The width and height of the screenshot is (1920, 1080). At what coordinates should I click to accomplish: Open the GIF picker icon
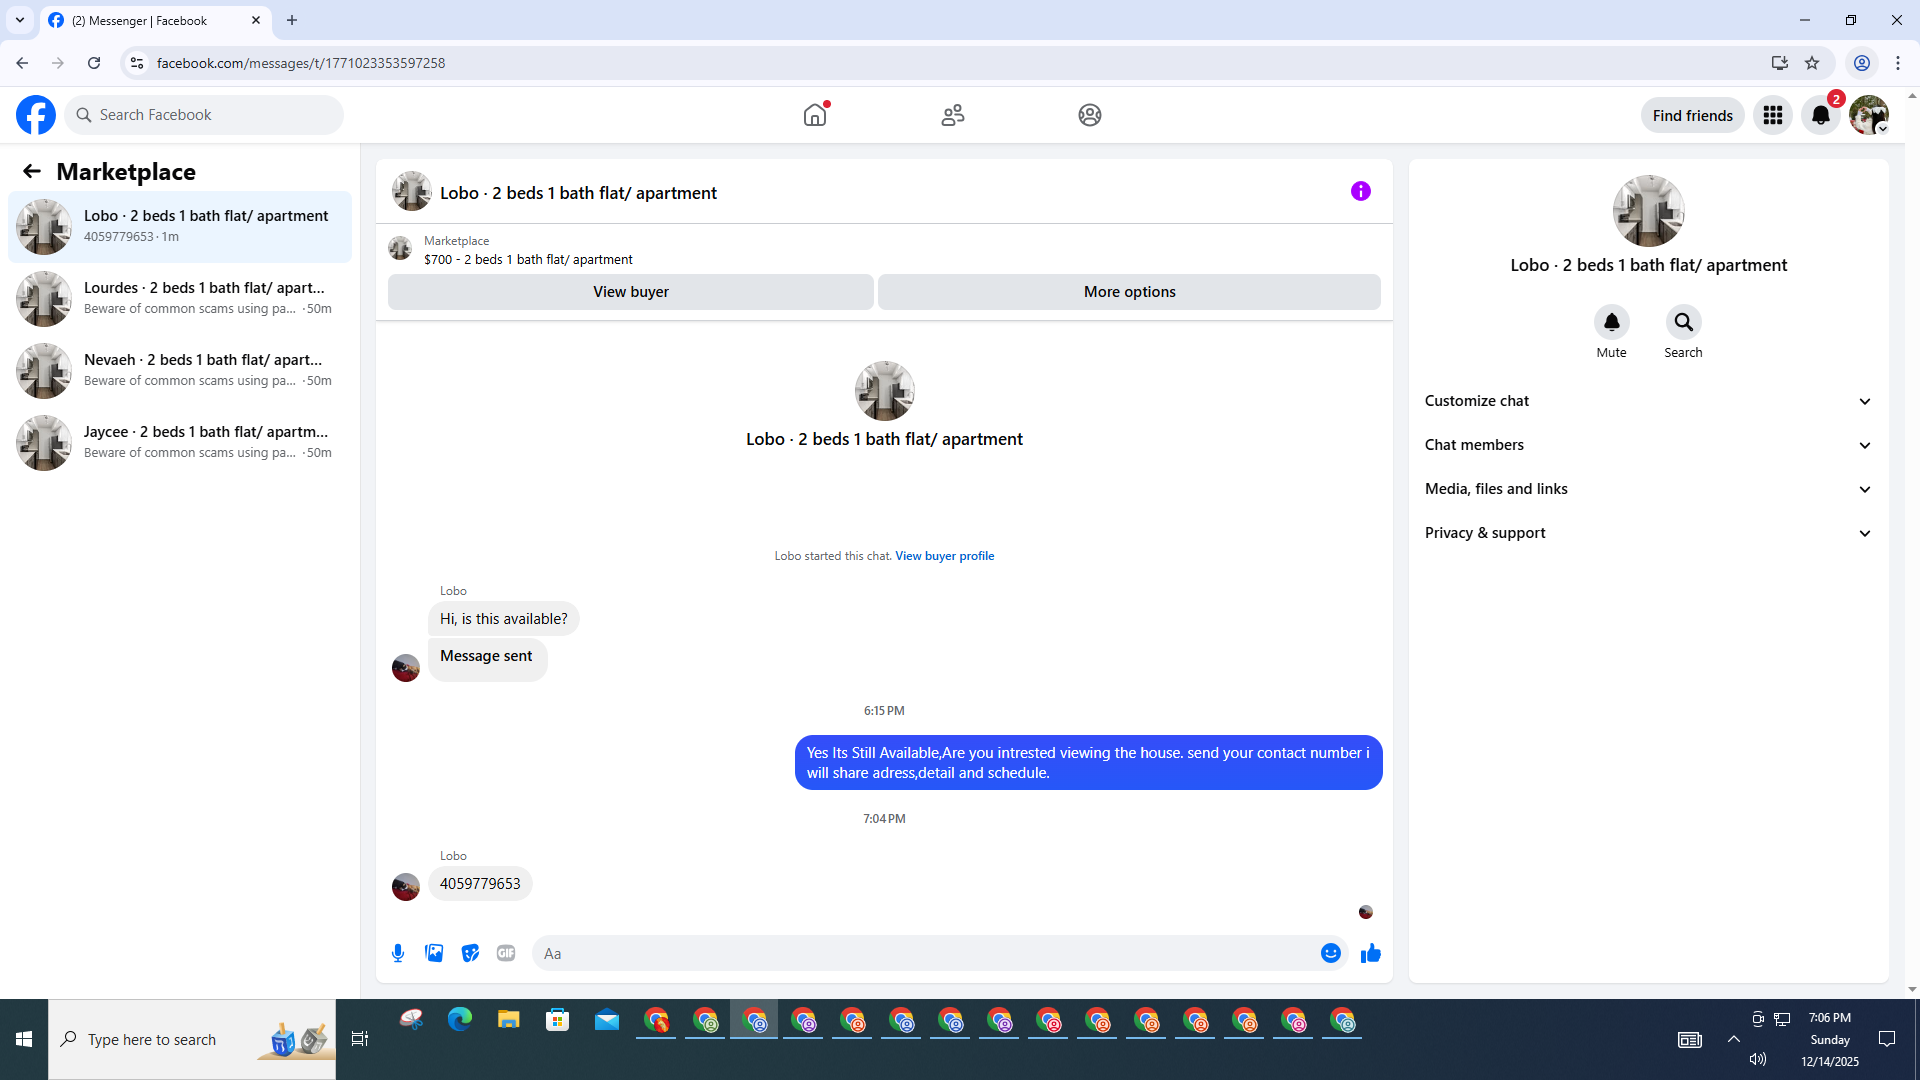click(x=506, y=953)
